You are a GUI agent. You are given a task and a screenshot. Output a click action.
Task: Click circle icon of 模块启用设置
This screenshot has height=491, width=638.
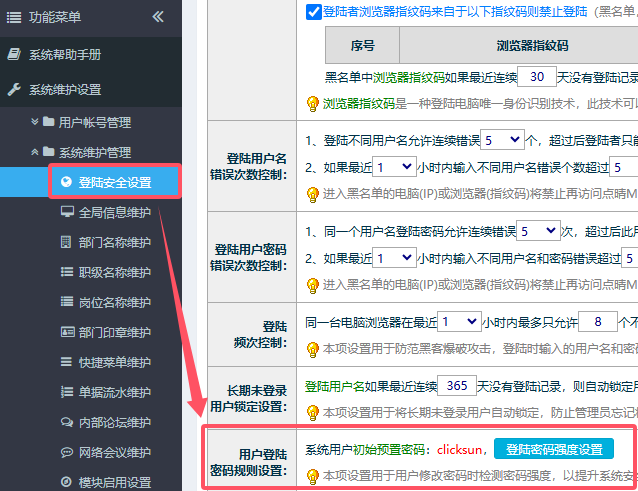click(66, 482)
